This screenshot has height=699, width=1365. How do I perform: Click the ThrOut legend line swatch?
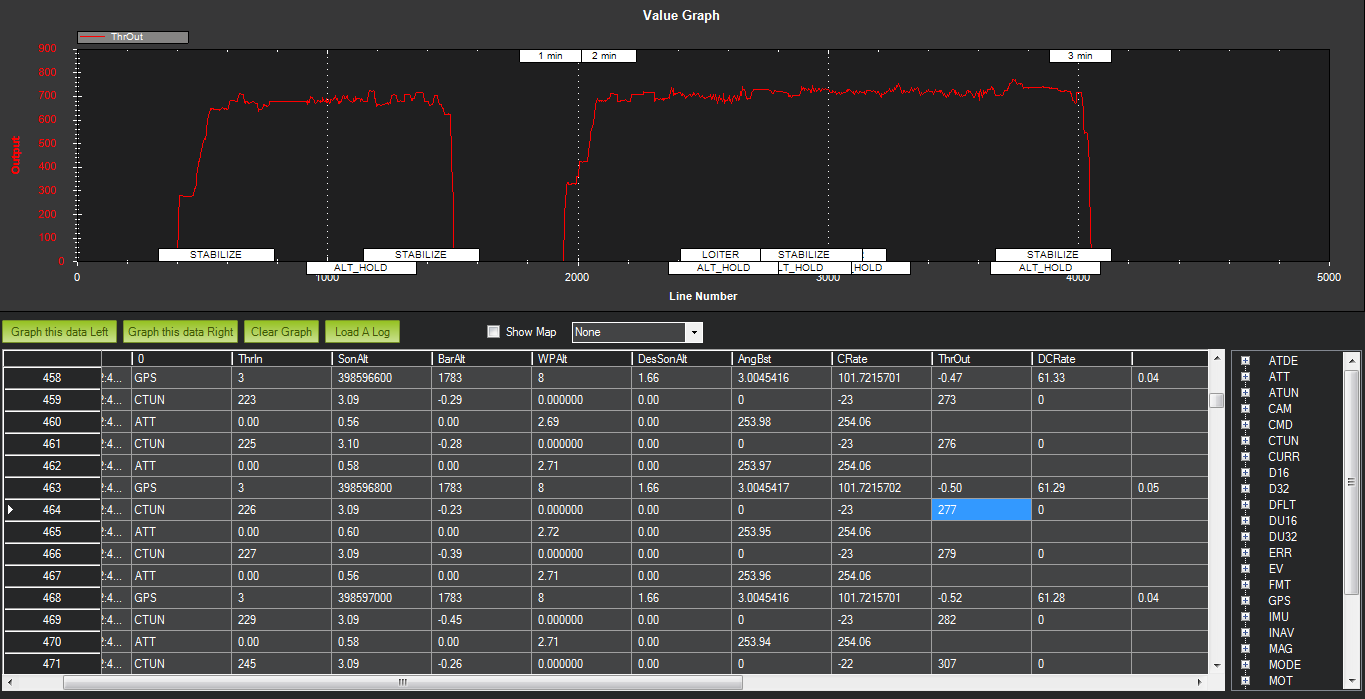click(94, 37)
